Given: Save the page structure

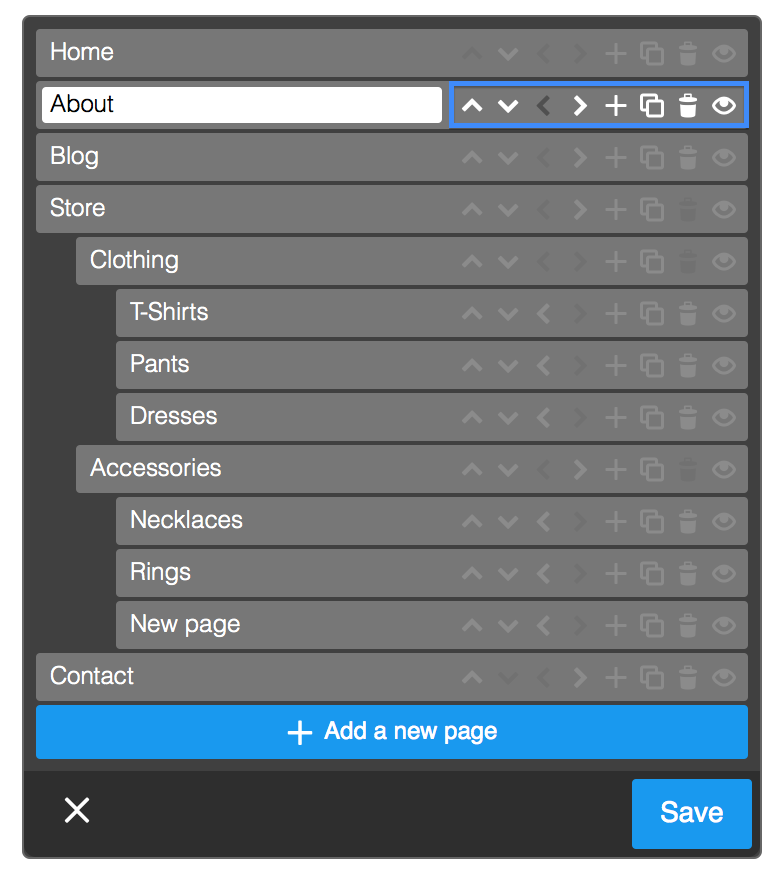Looking at the screenshot, I should click(x=692, y=813).
